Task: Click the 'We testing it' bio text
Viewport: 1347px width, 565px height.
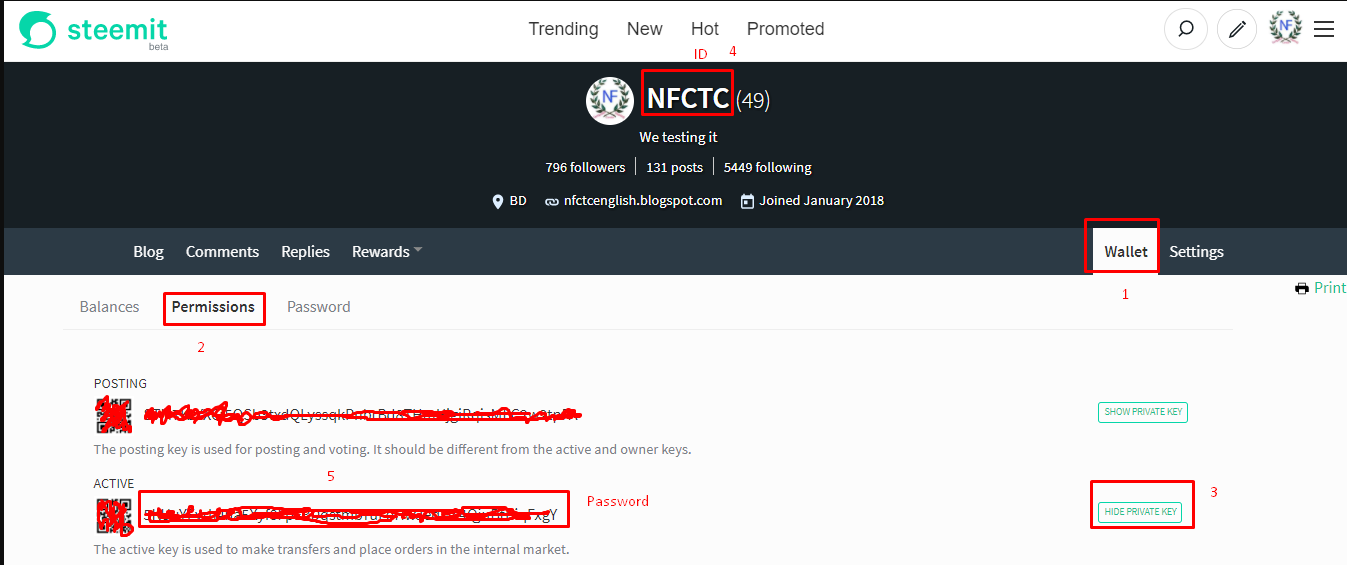Action: pos(678,137)
